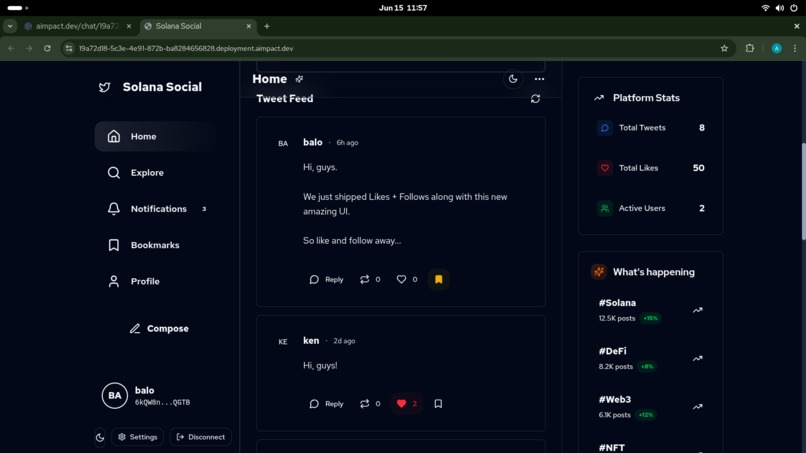Click the BA avatar on balo's tweet
Image resolution: width=806 pixels, height=453 pixels.
(283, 143)
